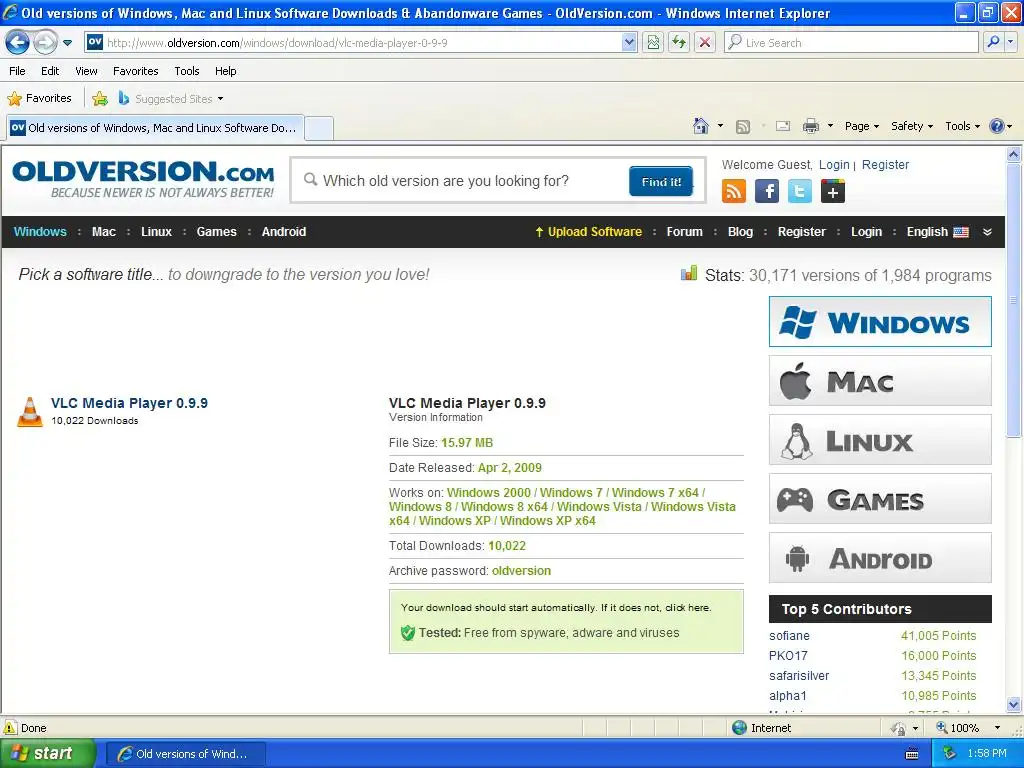Expand the Page command menu
The width and height of the screenshot is (1024, 768).
862,126
